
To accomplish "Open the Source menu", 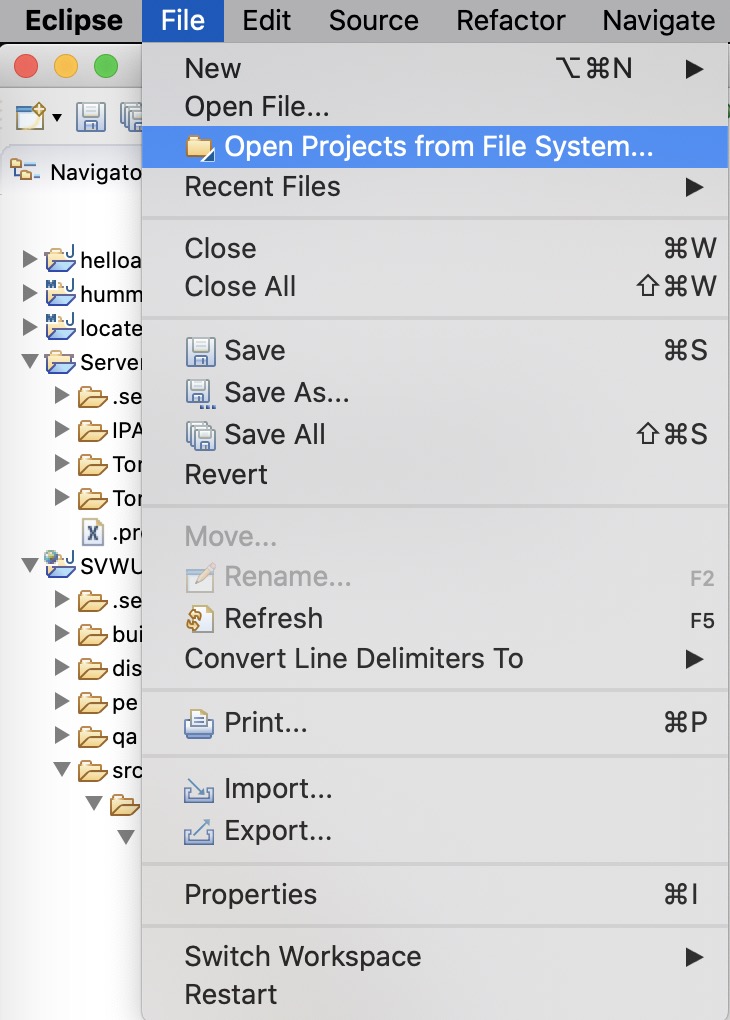I will pos(373,20).
